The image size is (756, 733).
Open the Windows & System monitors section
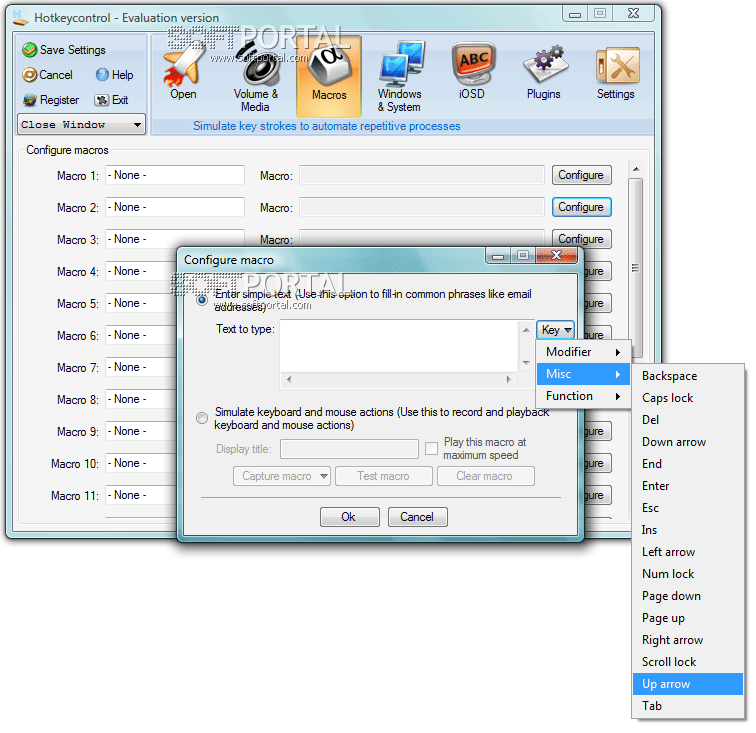click(x=400, y=77)
